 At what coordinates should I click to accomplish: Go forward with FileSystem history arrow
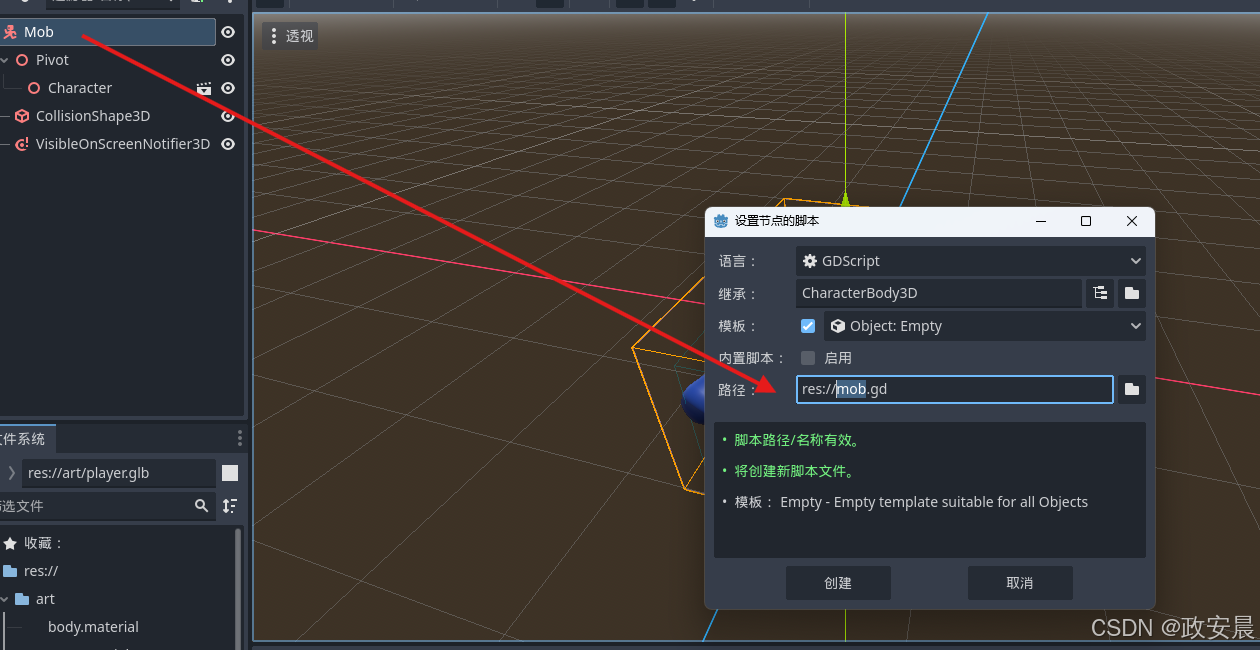pos(11,473)
